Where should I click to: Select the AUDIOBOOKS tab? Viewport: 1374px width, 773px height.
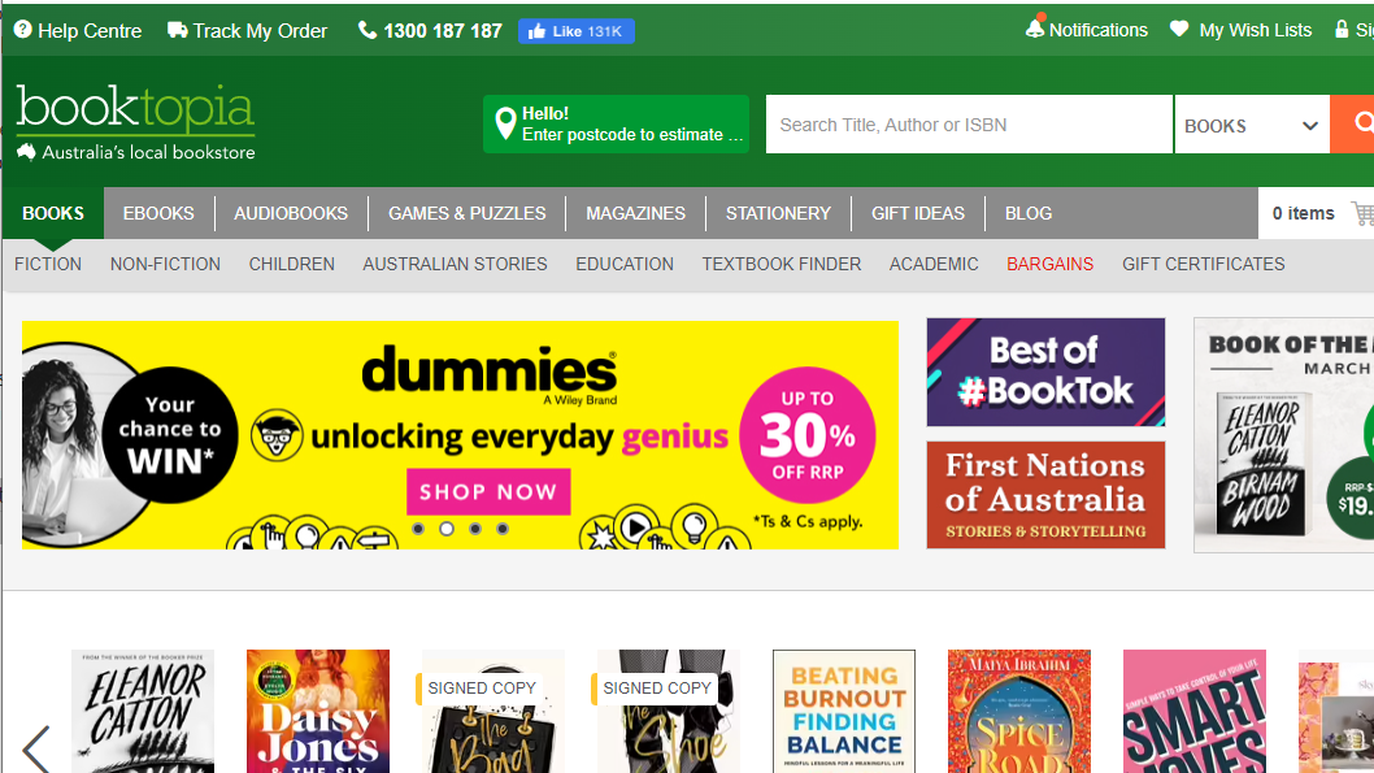pos(291,213)
